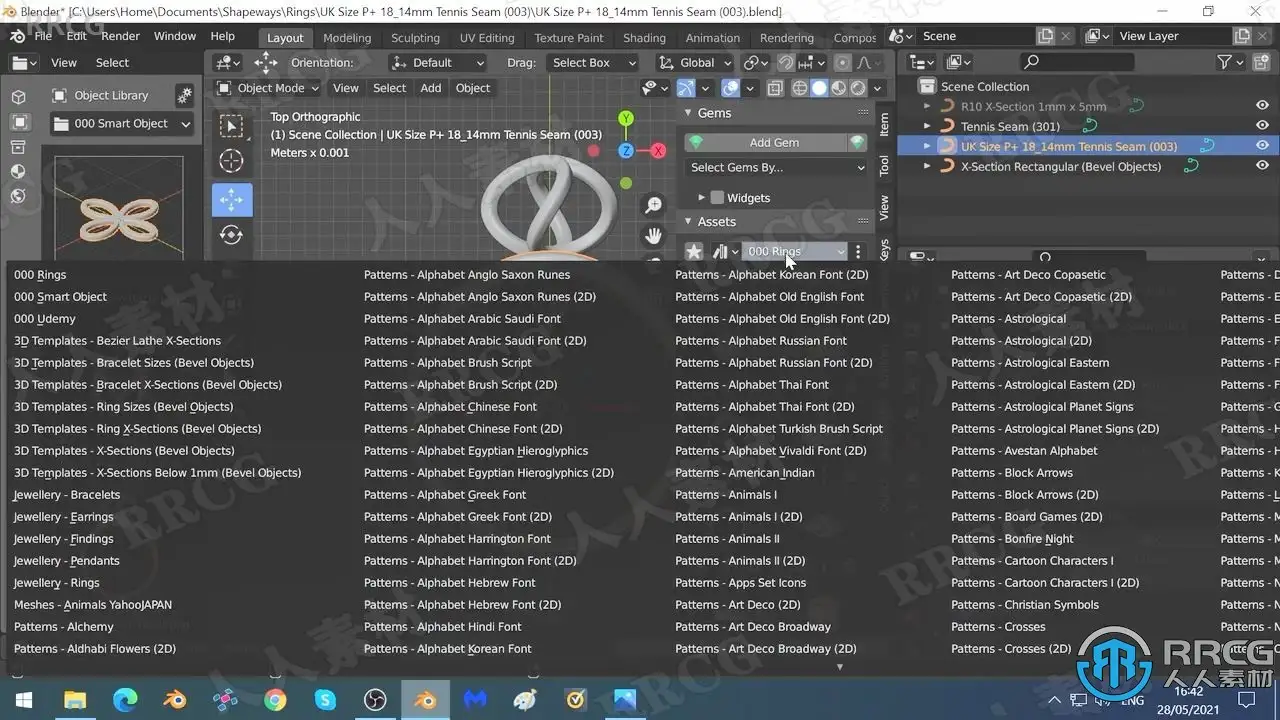Click the red X axis on the navigation gizmo

coord(658,151)
